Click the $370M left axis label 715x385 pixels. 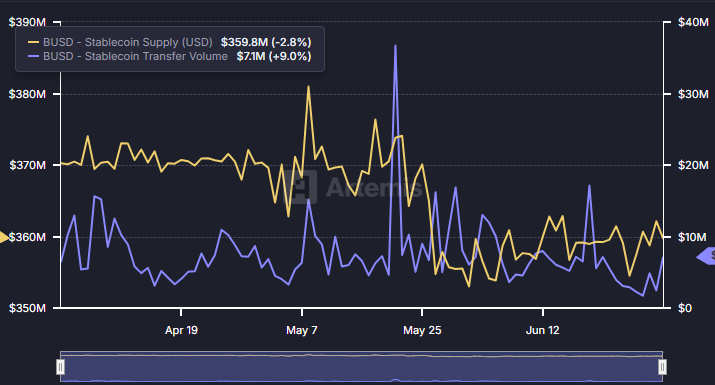[27, 165]
